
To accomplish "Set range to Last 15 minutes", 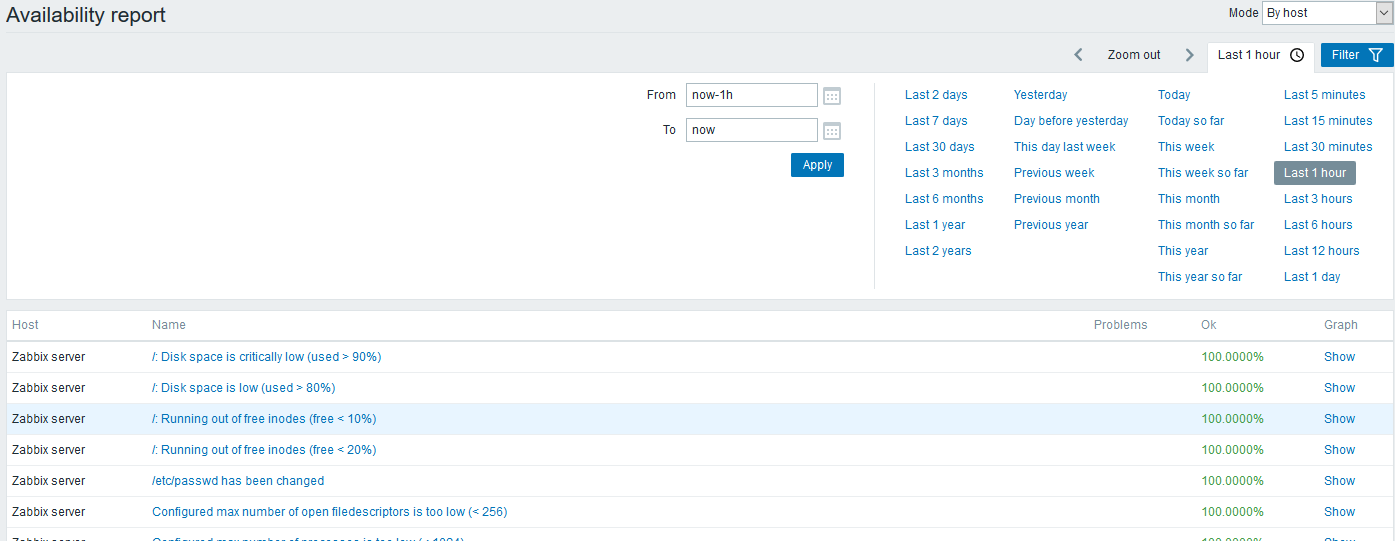I will [x=1328, y=121].
